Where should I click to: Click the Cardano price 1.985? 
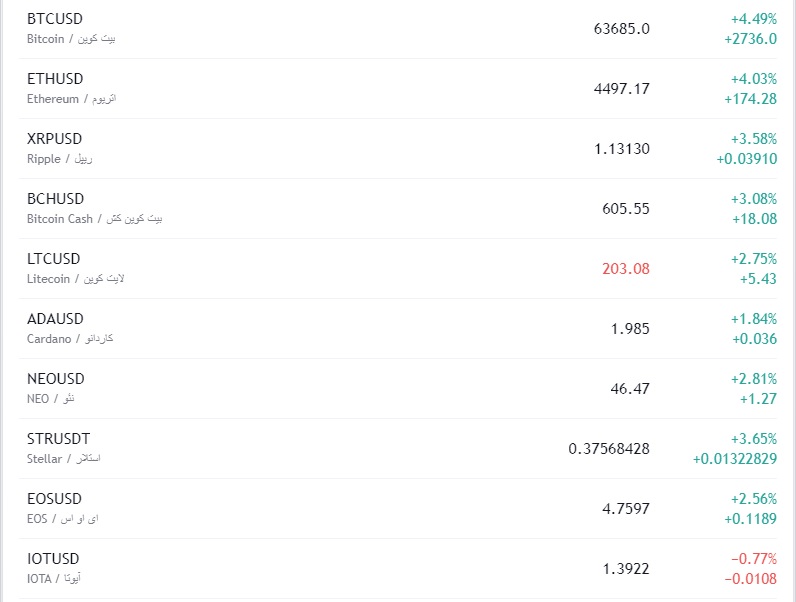[630, 329]
